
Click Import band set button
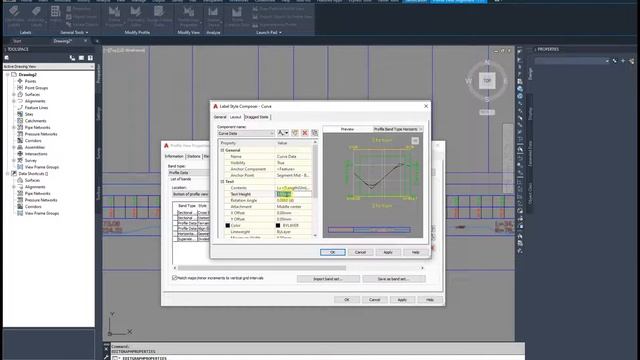point(328,279)
